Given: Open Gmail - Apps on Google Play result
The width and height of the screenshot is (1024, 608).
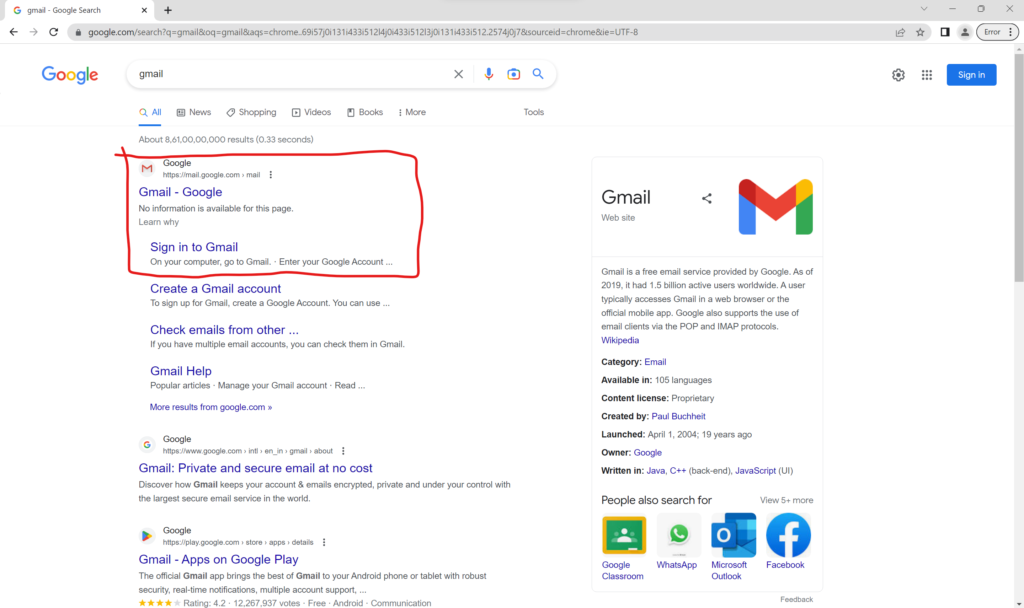Looking at the screenshot, I should [x=218, y=560].
